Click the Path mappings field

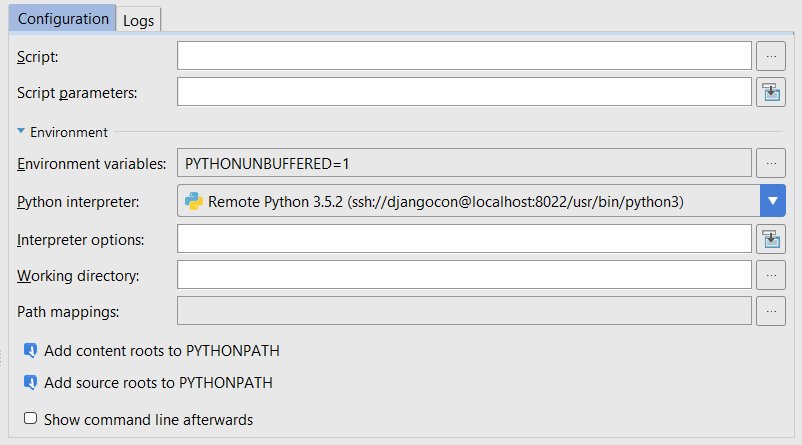point(464,310)
